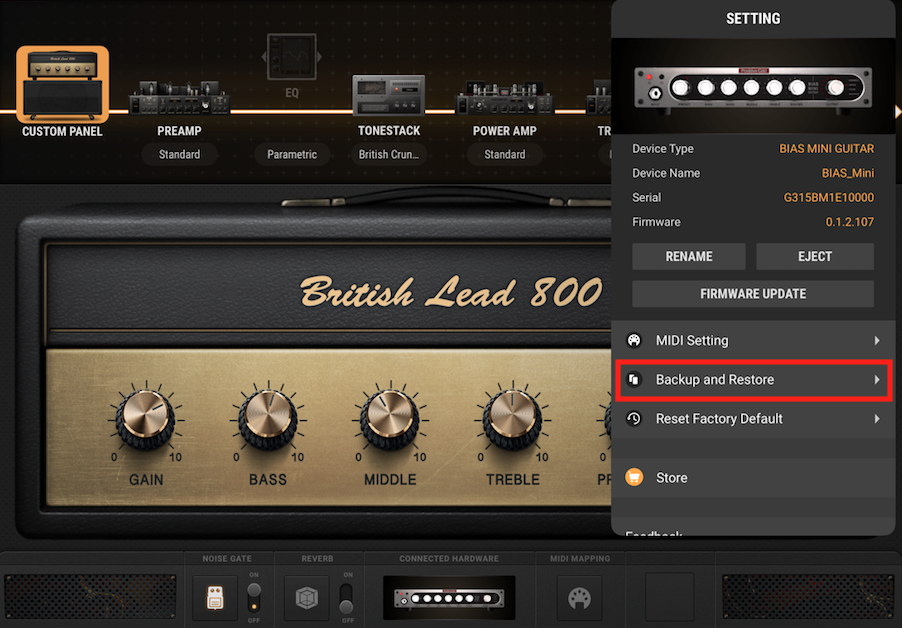Open the Preamp Standard type dropdown
This screenshot has width=902, height=628.
[x=179, y=155]
